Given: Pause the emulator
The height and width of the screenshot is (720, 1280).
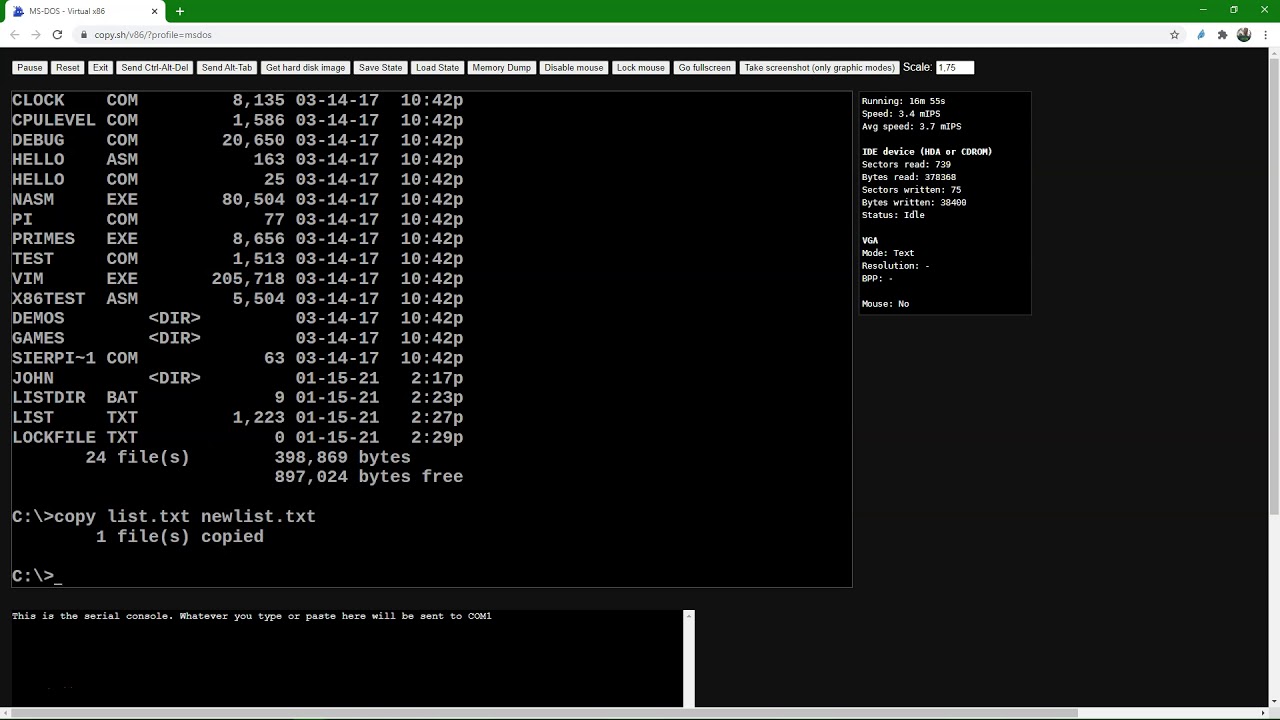Looking at the screenshot, I should pos(30,67).
